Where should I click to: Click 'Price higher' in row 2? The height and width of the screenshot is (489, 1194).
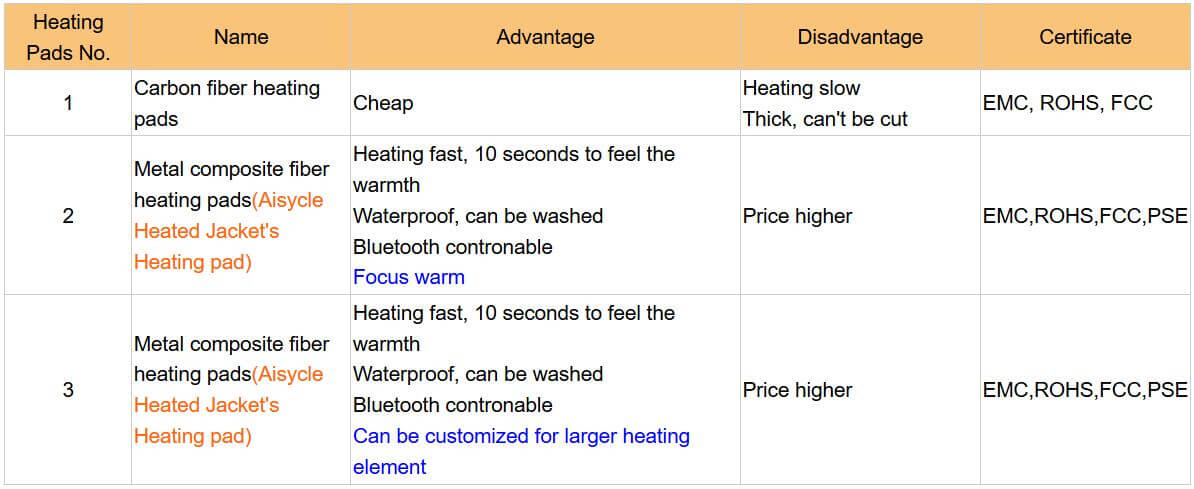pyautogui.click(x=797, y=216)
